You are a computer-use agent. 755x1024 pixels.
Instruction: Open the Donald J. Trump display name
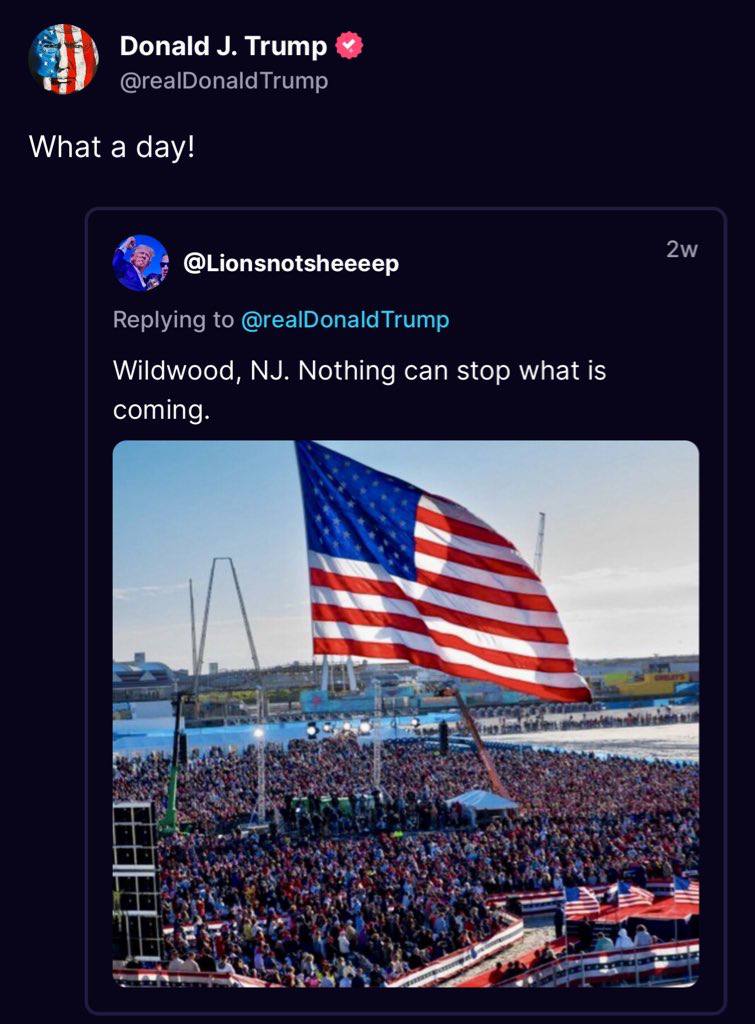point(223,46)
